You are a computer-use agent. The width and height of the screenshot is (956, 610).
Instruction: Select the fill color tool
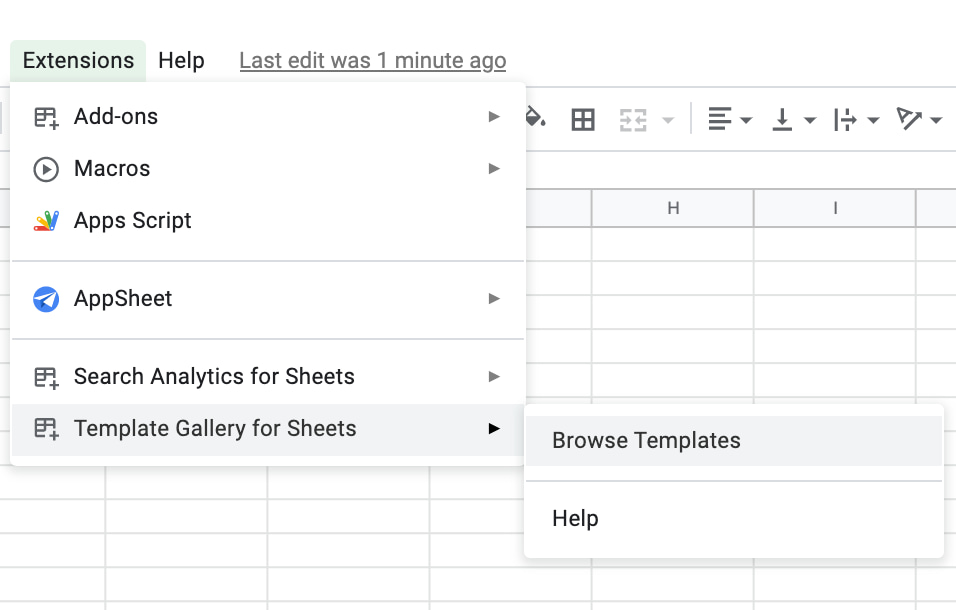(534, 118)
